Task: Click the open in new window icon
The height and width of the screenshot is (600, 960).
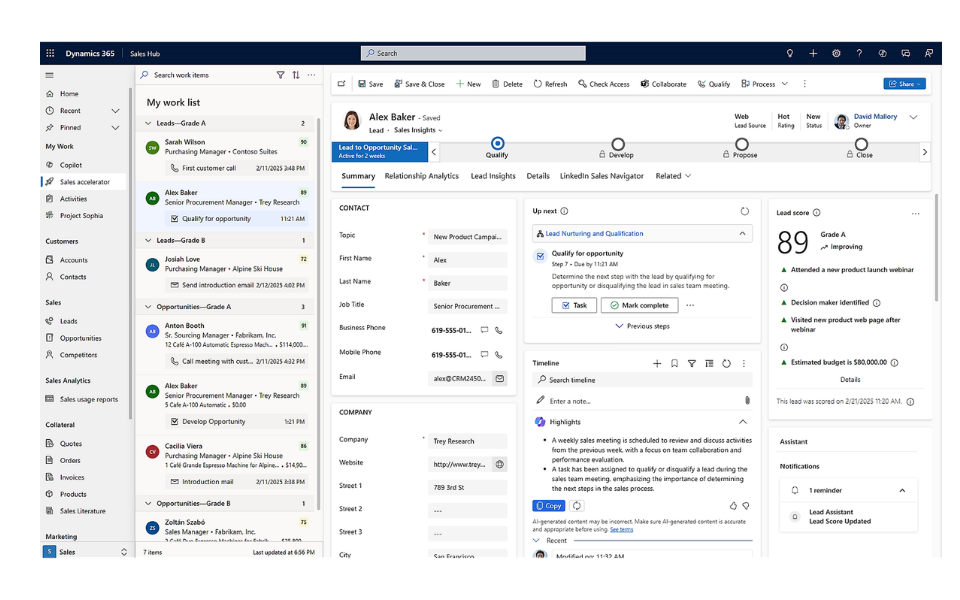Action: point(342,84)
